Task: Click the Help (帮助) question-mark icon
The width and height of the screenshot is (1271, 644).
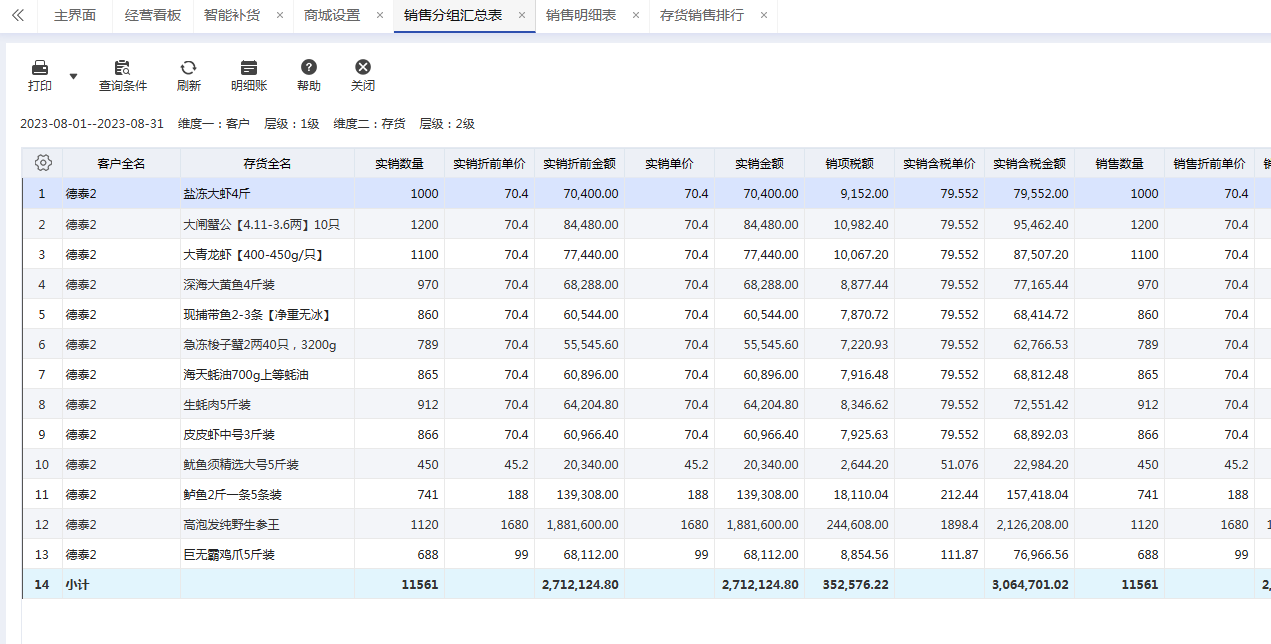Action: click(309, 68)
